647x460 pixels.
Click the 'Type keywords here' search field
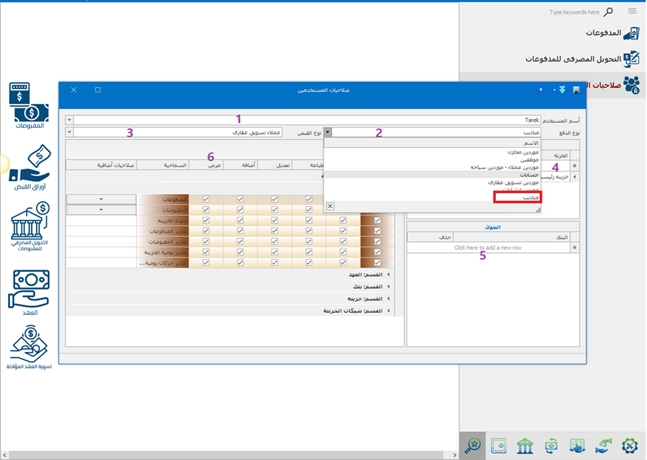pos(575,12)
